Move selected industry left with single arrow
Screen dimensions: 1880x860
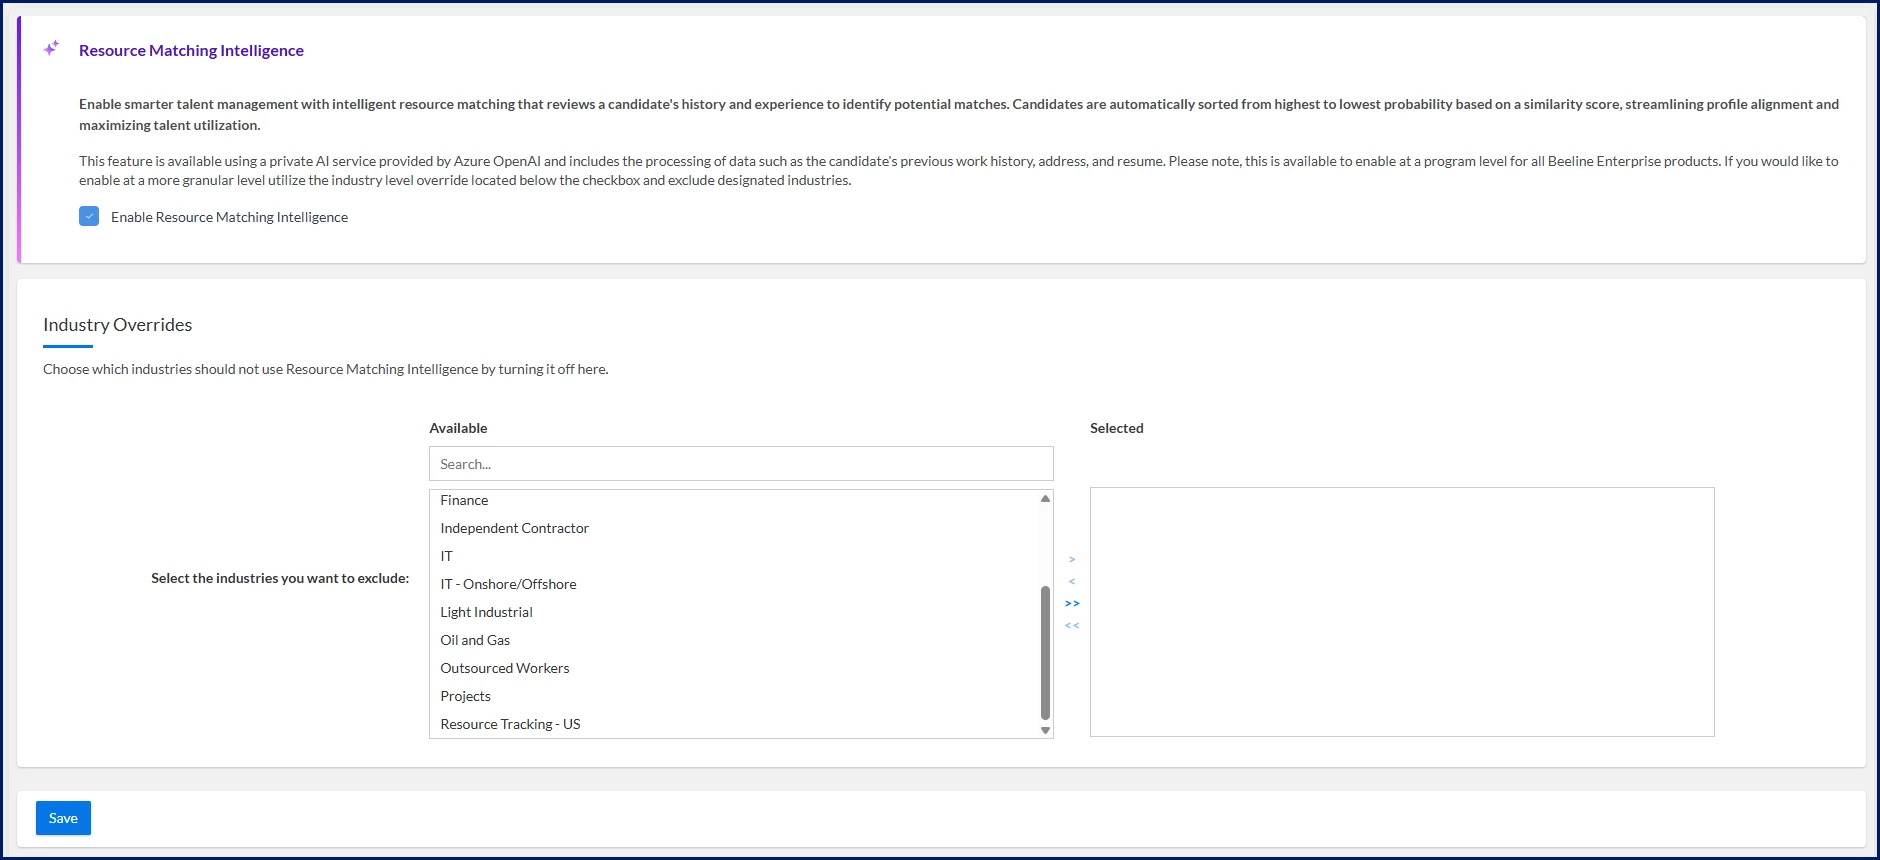pos(1072,581)
